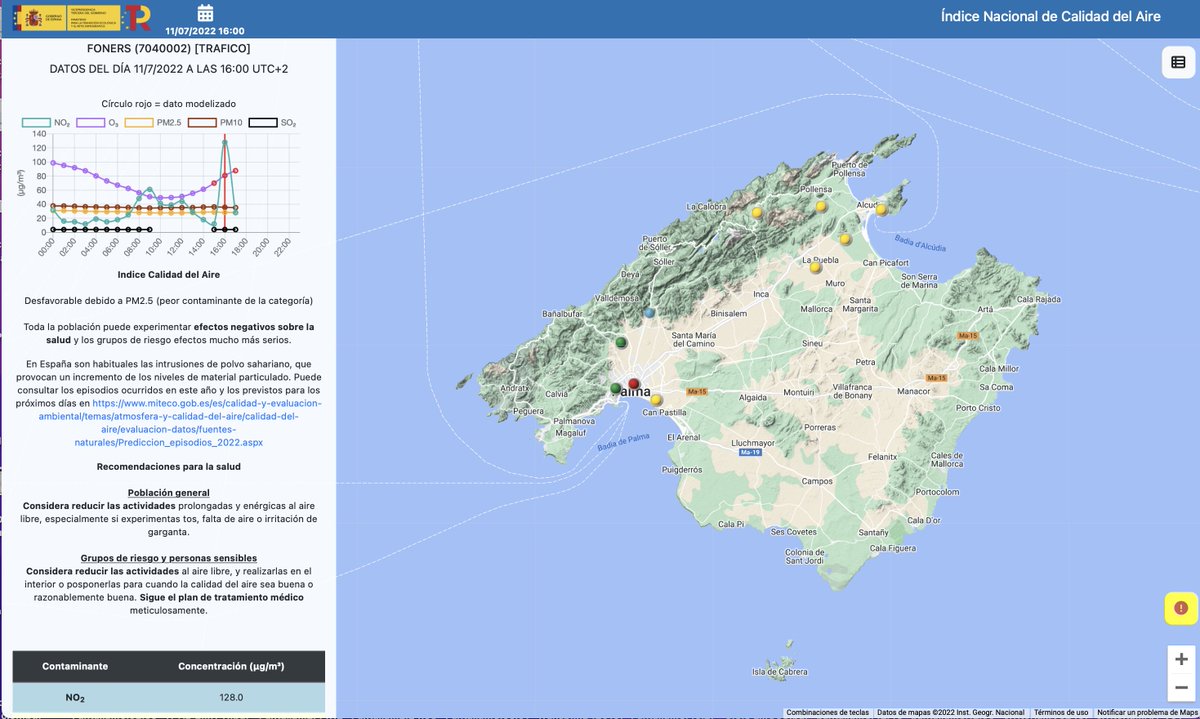
Task: Select the yellow marker near Can Pastilla
Action: click(656, 401)
